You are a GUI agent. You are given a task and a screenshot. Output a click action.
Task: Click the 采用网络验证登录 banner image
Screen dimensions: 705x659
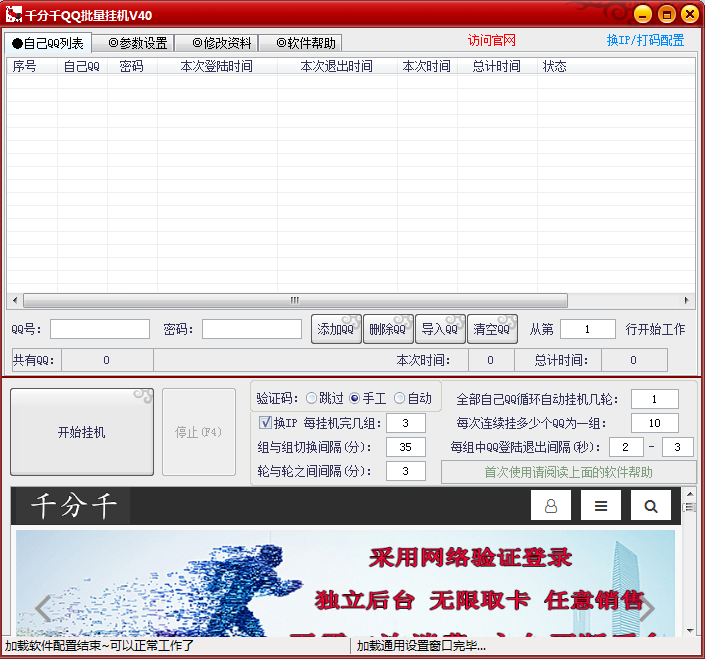pyautogui.click(x=345, y=583)
